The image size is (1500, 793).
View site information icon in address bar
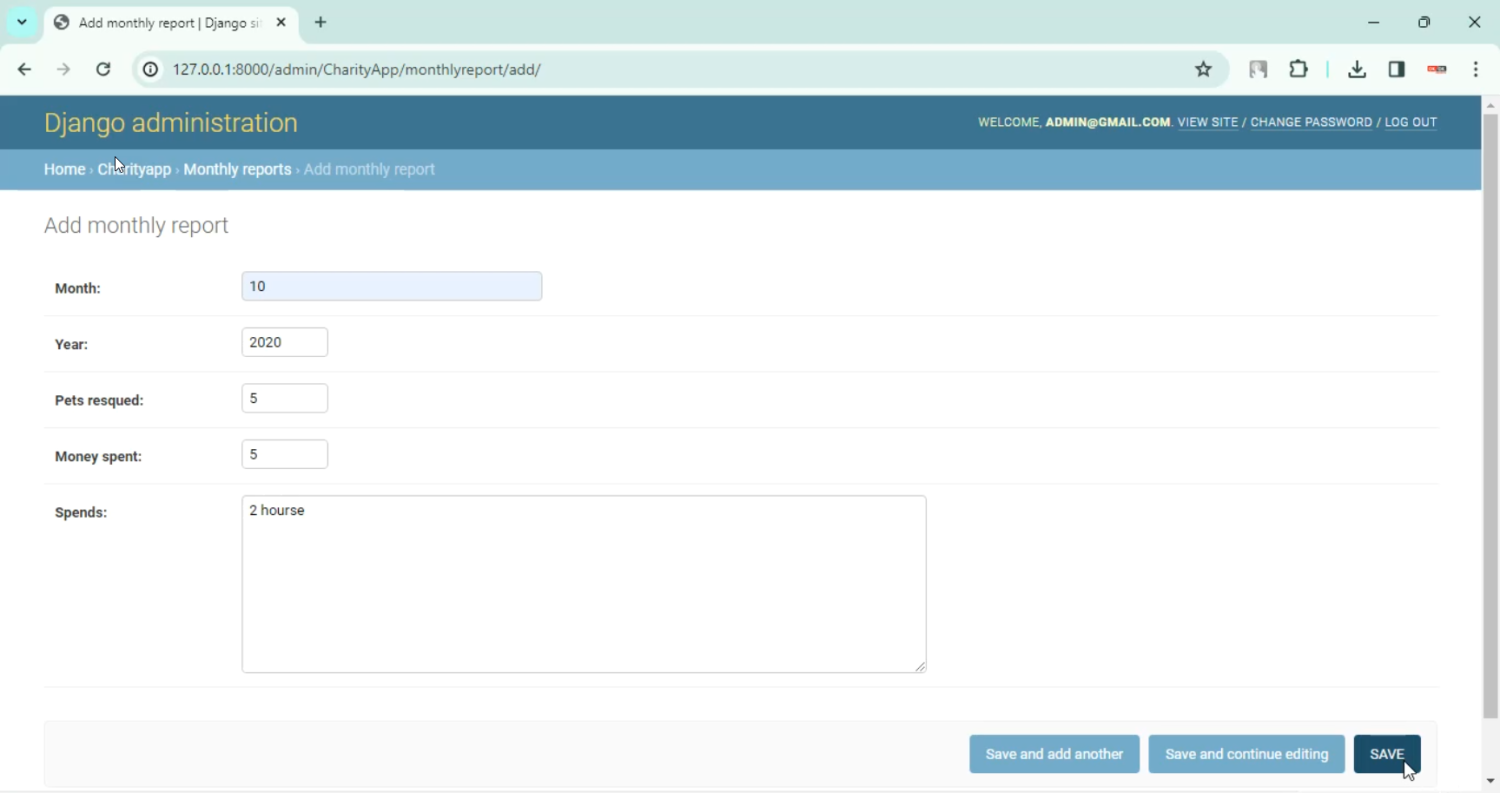[150, 69]
